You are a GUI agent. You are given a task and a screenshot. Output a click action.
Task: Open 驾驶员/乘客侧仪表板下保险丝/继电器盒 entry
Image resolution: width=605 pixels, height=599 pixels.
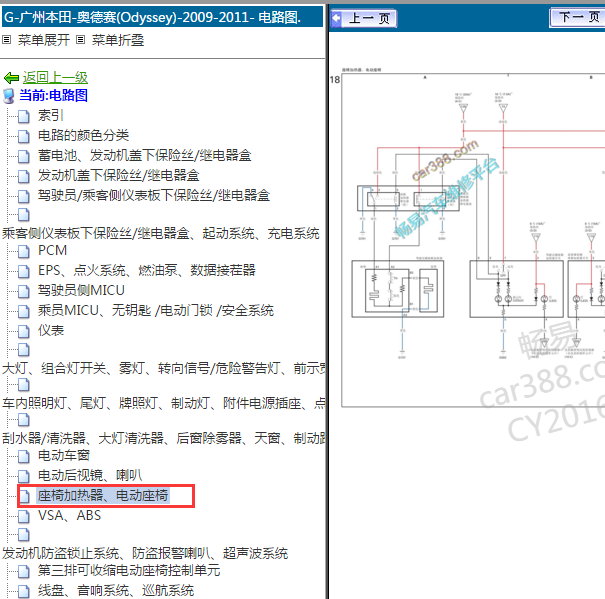[x=154, y=195]
